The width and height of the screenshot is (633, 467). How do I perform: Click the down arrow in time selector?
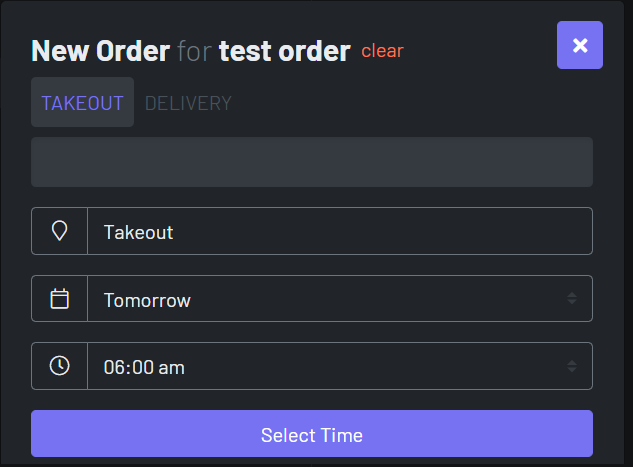click(572, 370)
